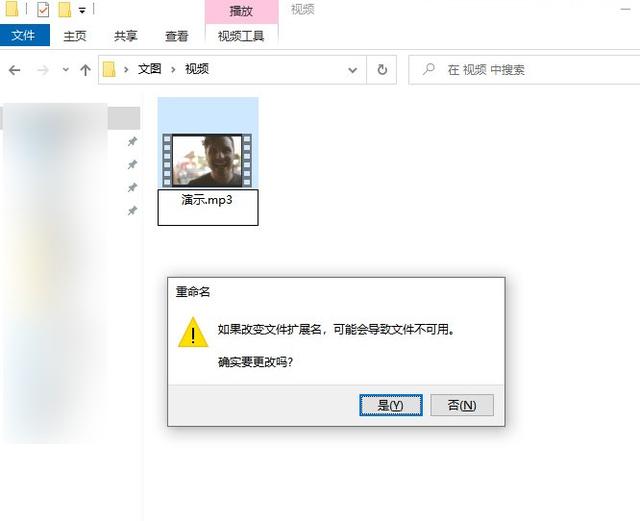Viewport: 640px width, 521px height.
Task: Minimize the Explorer window
Action: (x=625, y=9)
